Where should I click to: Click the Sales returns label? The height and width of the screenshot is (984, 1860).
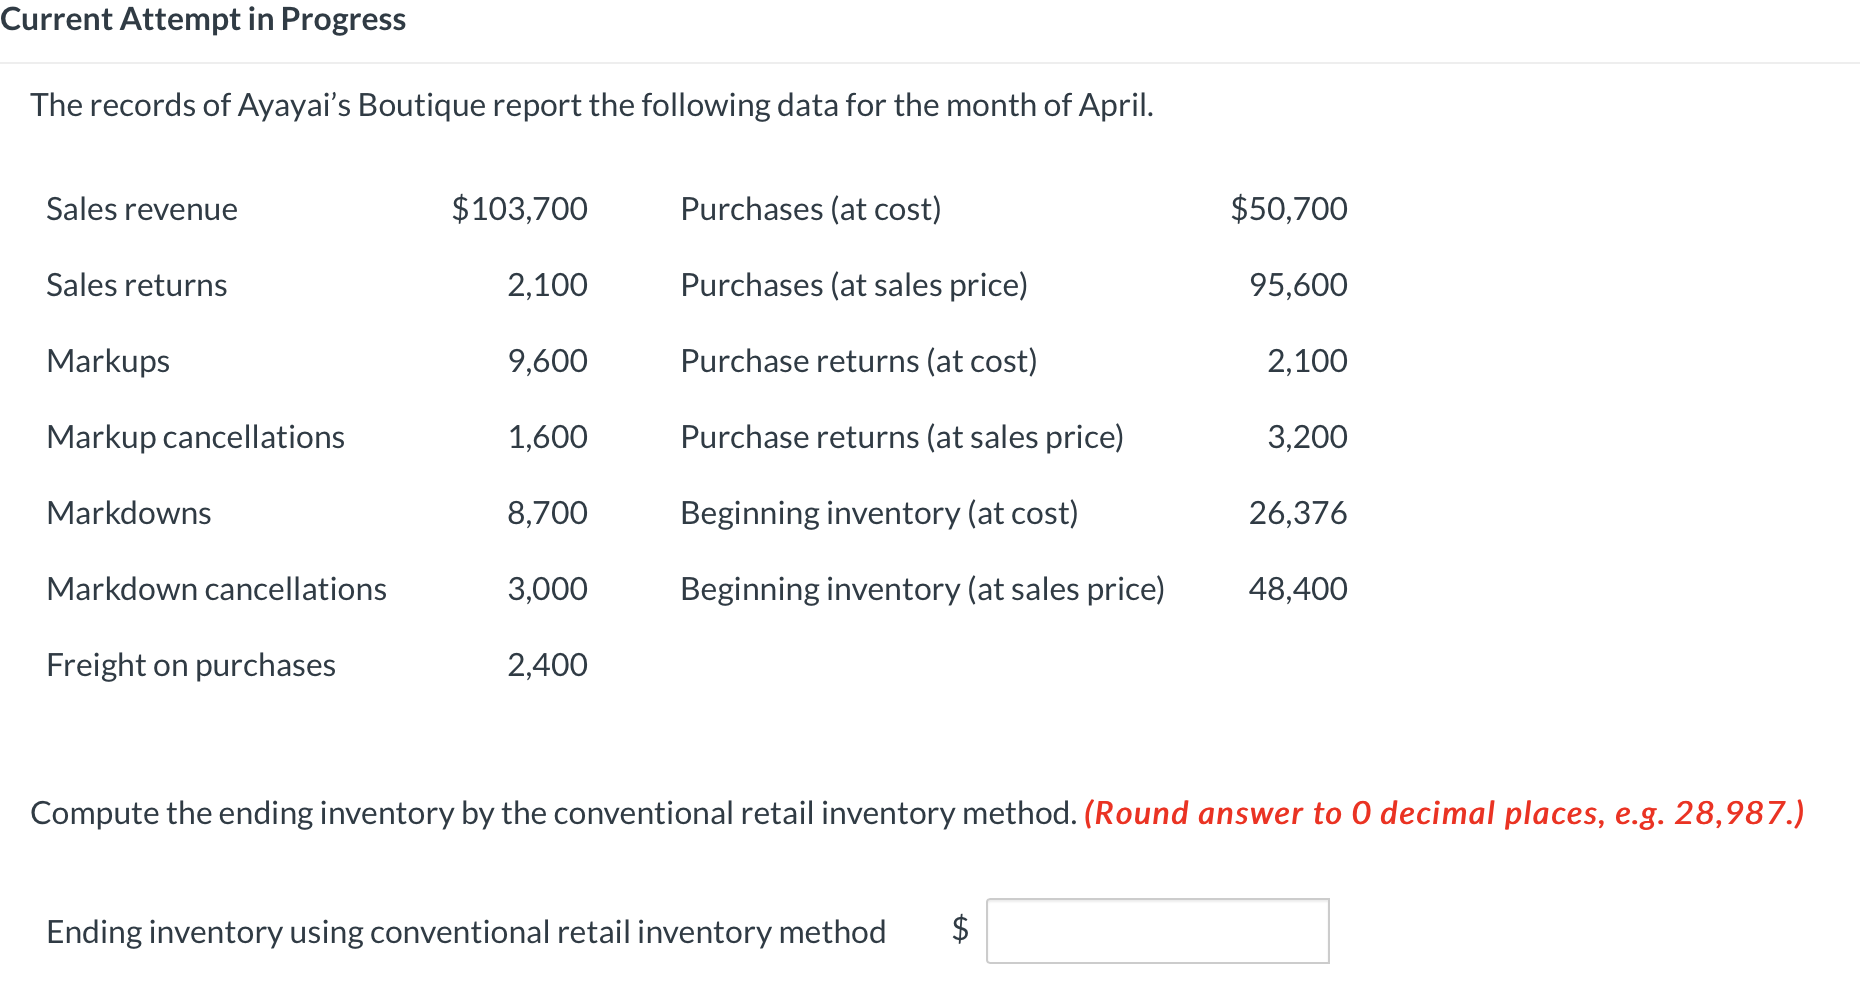coord(137,285)
